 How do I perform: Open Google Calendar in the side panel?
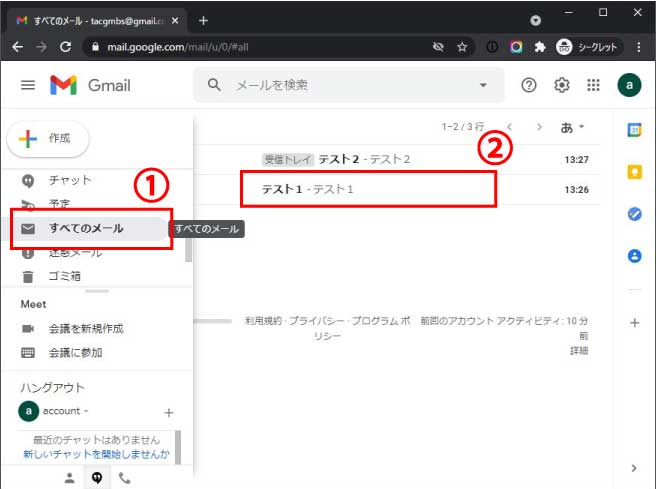pos(634,130)
